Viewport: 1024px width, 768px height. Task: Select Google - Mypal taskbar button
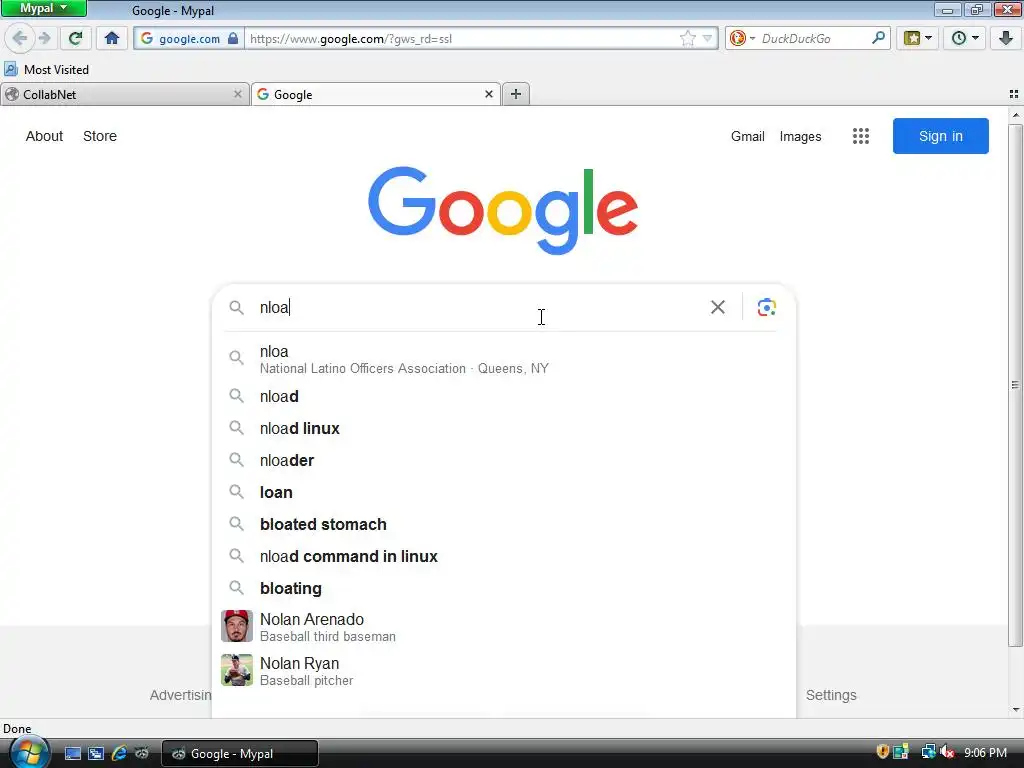(x=240, y=754)
